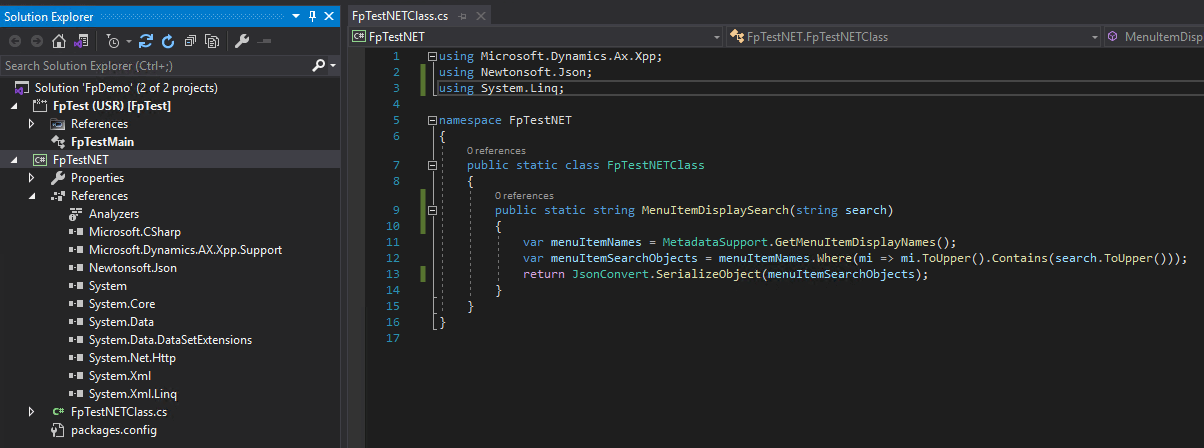Toggle auto-hide pin on Solution Explorer
The image size is (1204, 448).
pyautogui.click(x=313, y=16)
